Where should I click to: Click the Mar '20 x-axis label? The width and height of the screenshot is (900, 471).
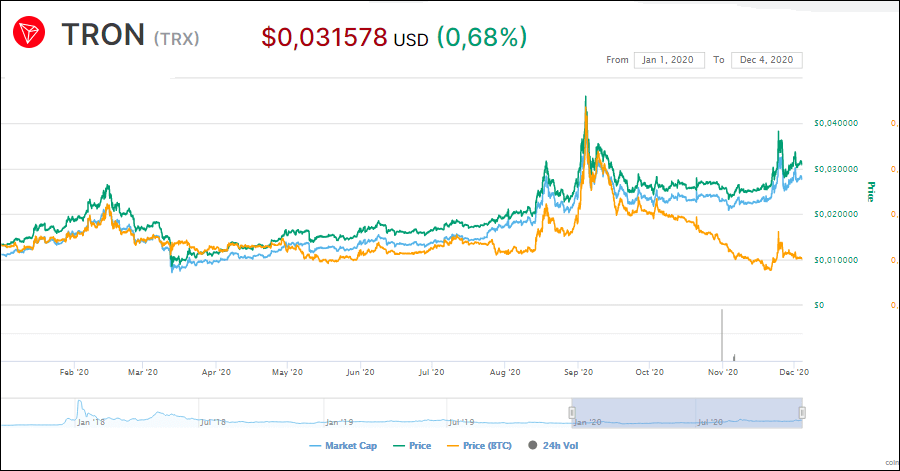click(144, 372)
